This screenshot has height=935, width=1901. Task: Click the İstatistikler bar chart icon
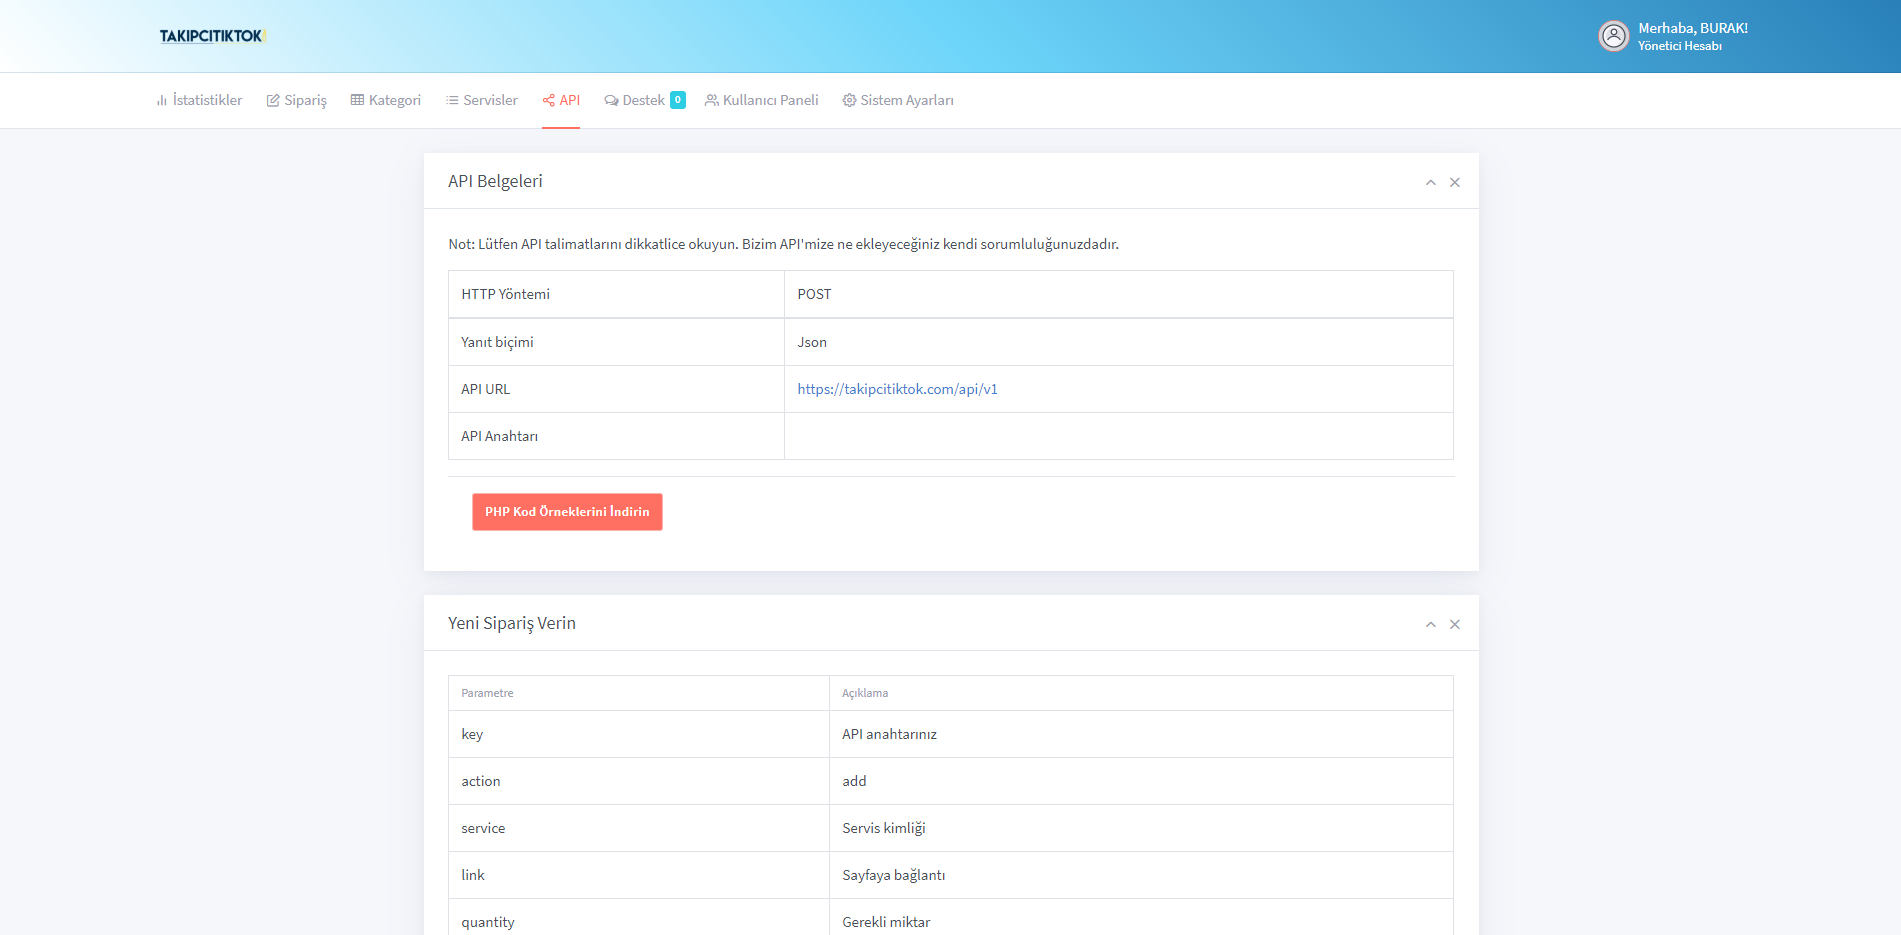coord(162,100)
